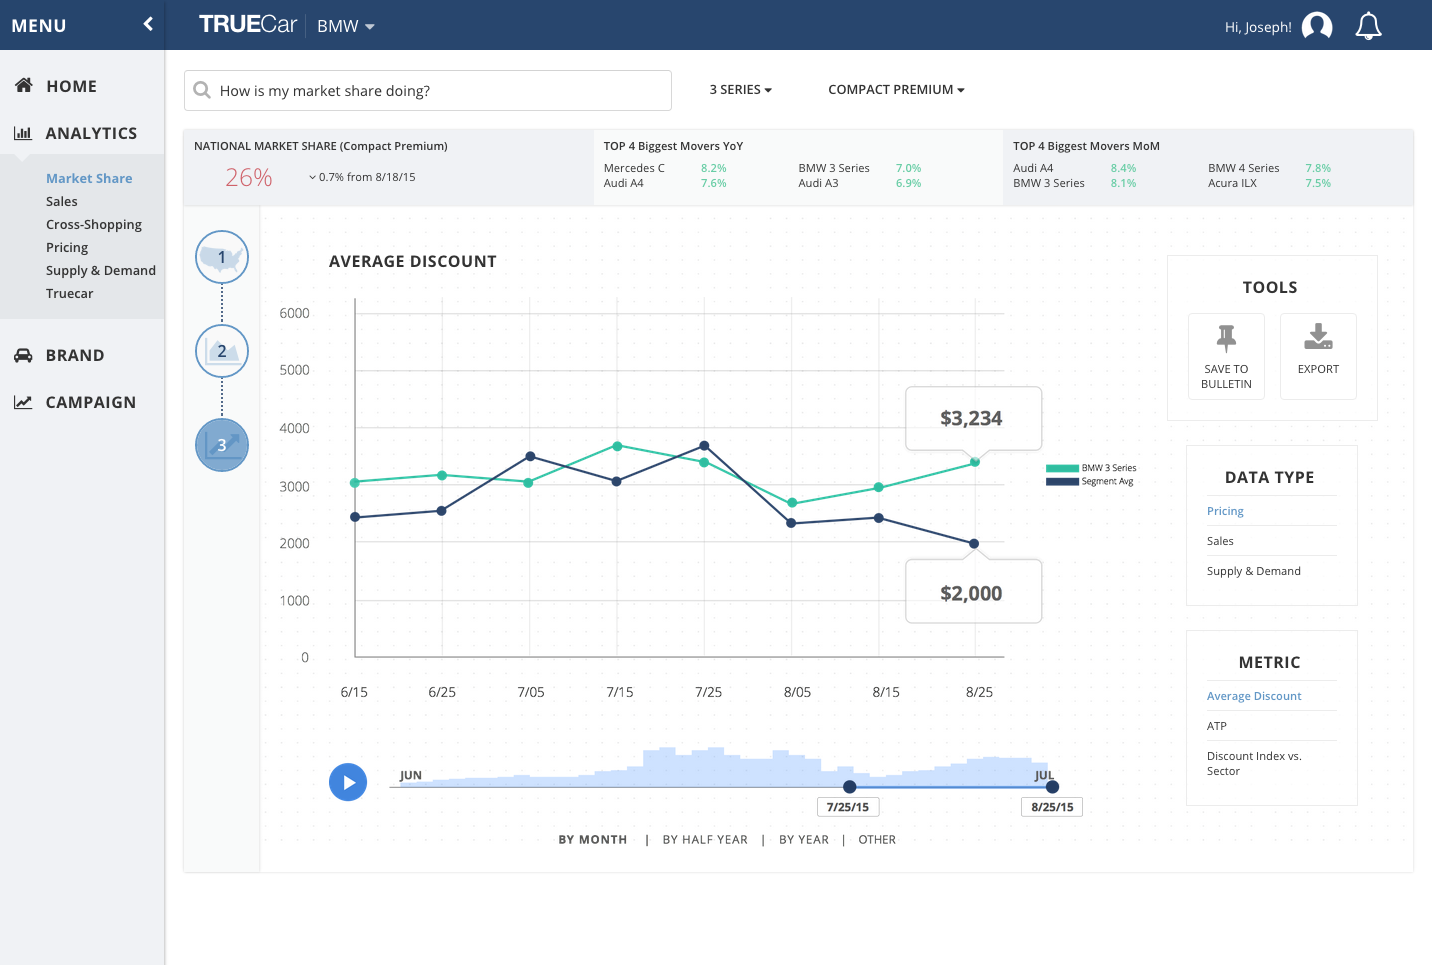Select Average Discount metric
Image resolution: width=1432 pixels, height=965 pixels.
point(1254,696)
